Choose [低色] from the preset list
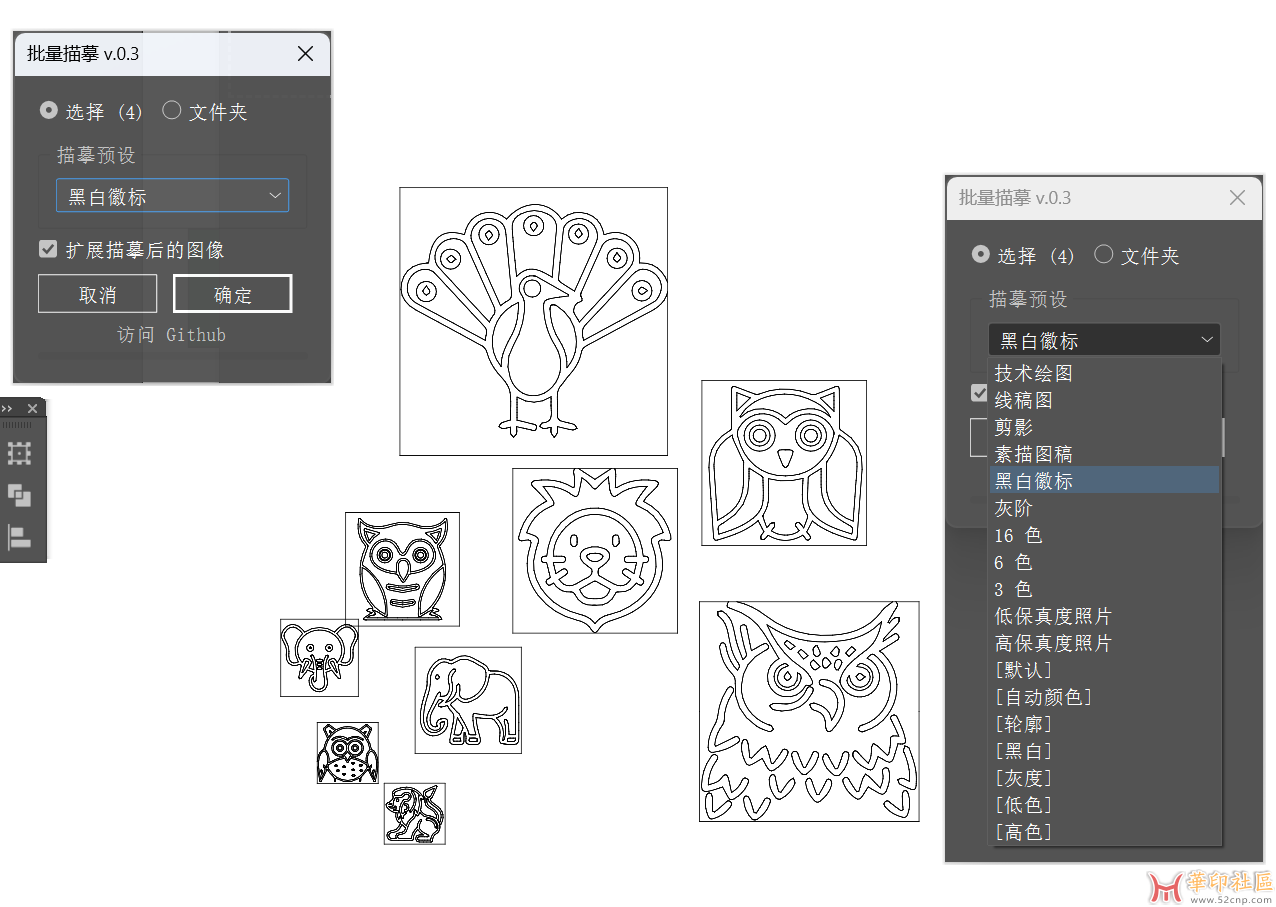This screenshot has width=1276, height=907. pos(1105,805)
